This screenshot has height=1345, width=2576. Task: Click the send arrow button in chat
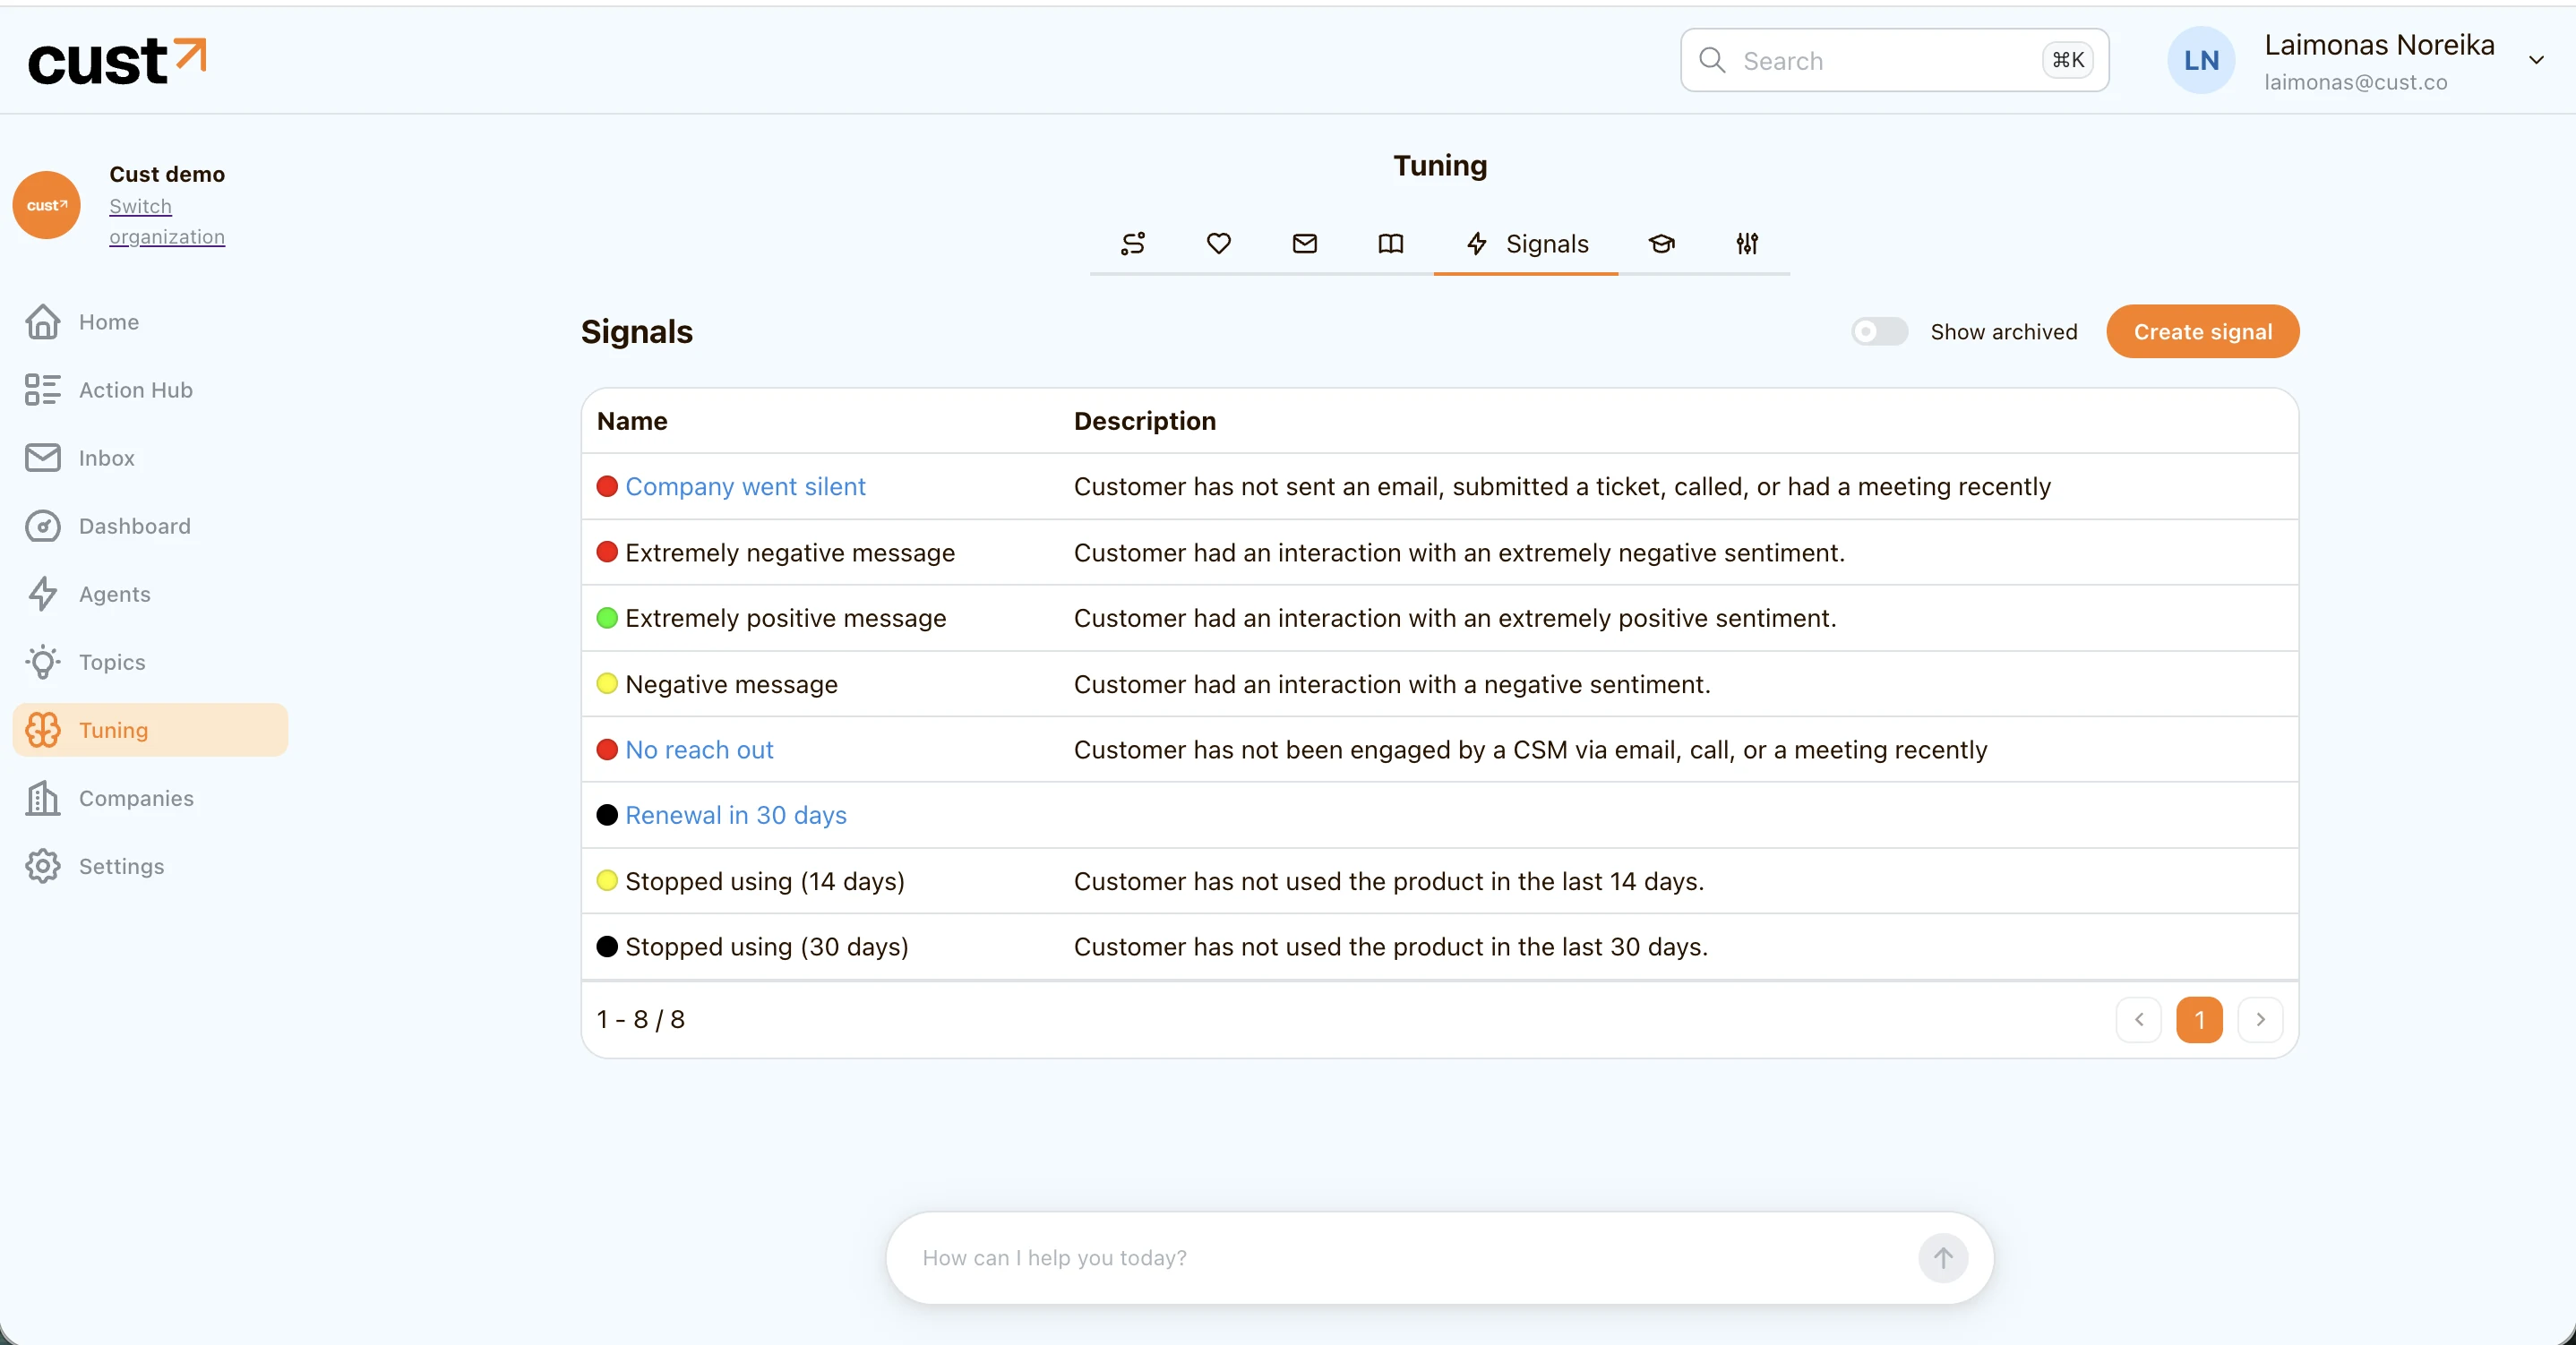1943,1257
